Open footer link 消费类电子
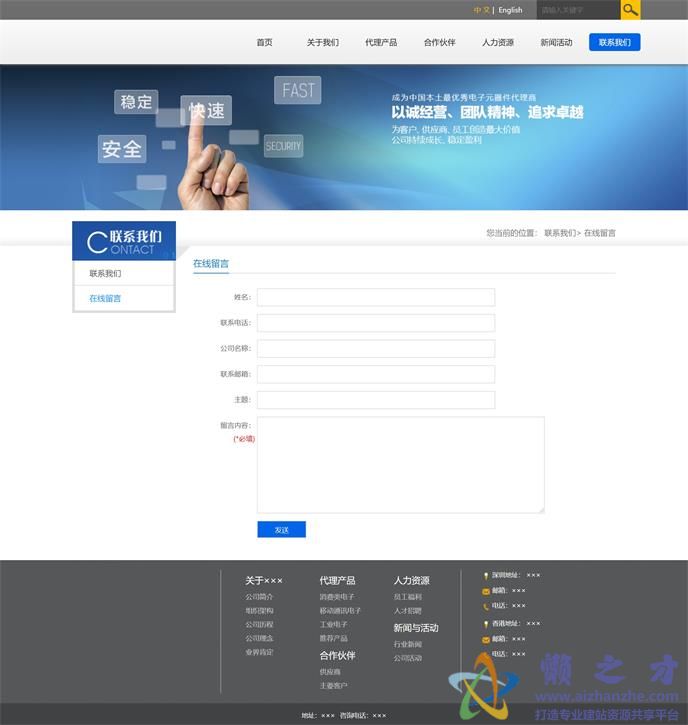This screenshot has width=688, height=725. coord(337,597)
